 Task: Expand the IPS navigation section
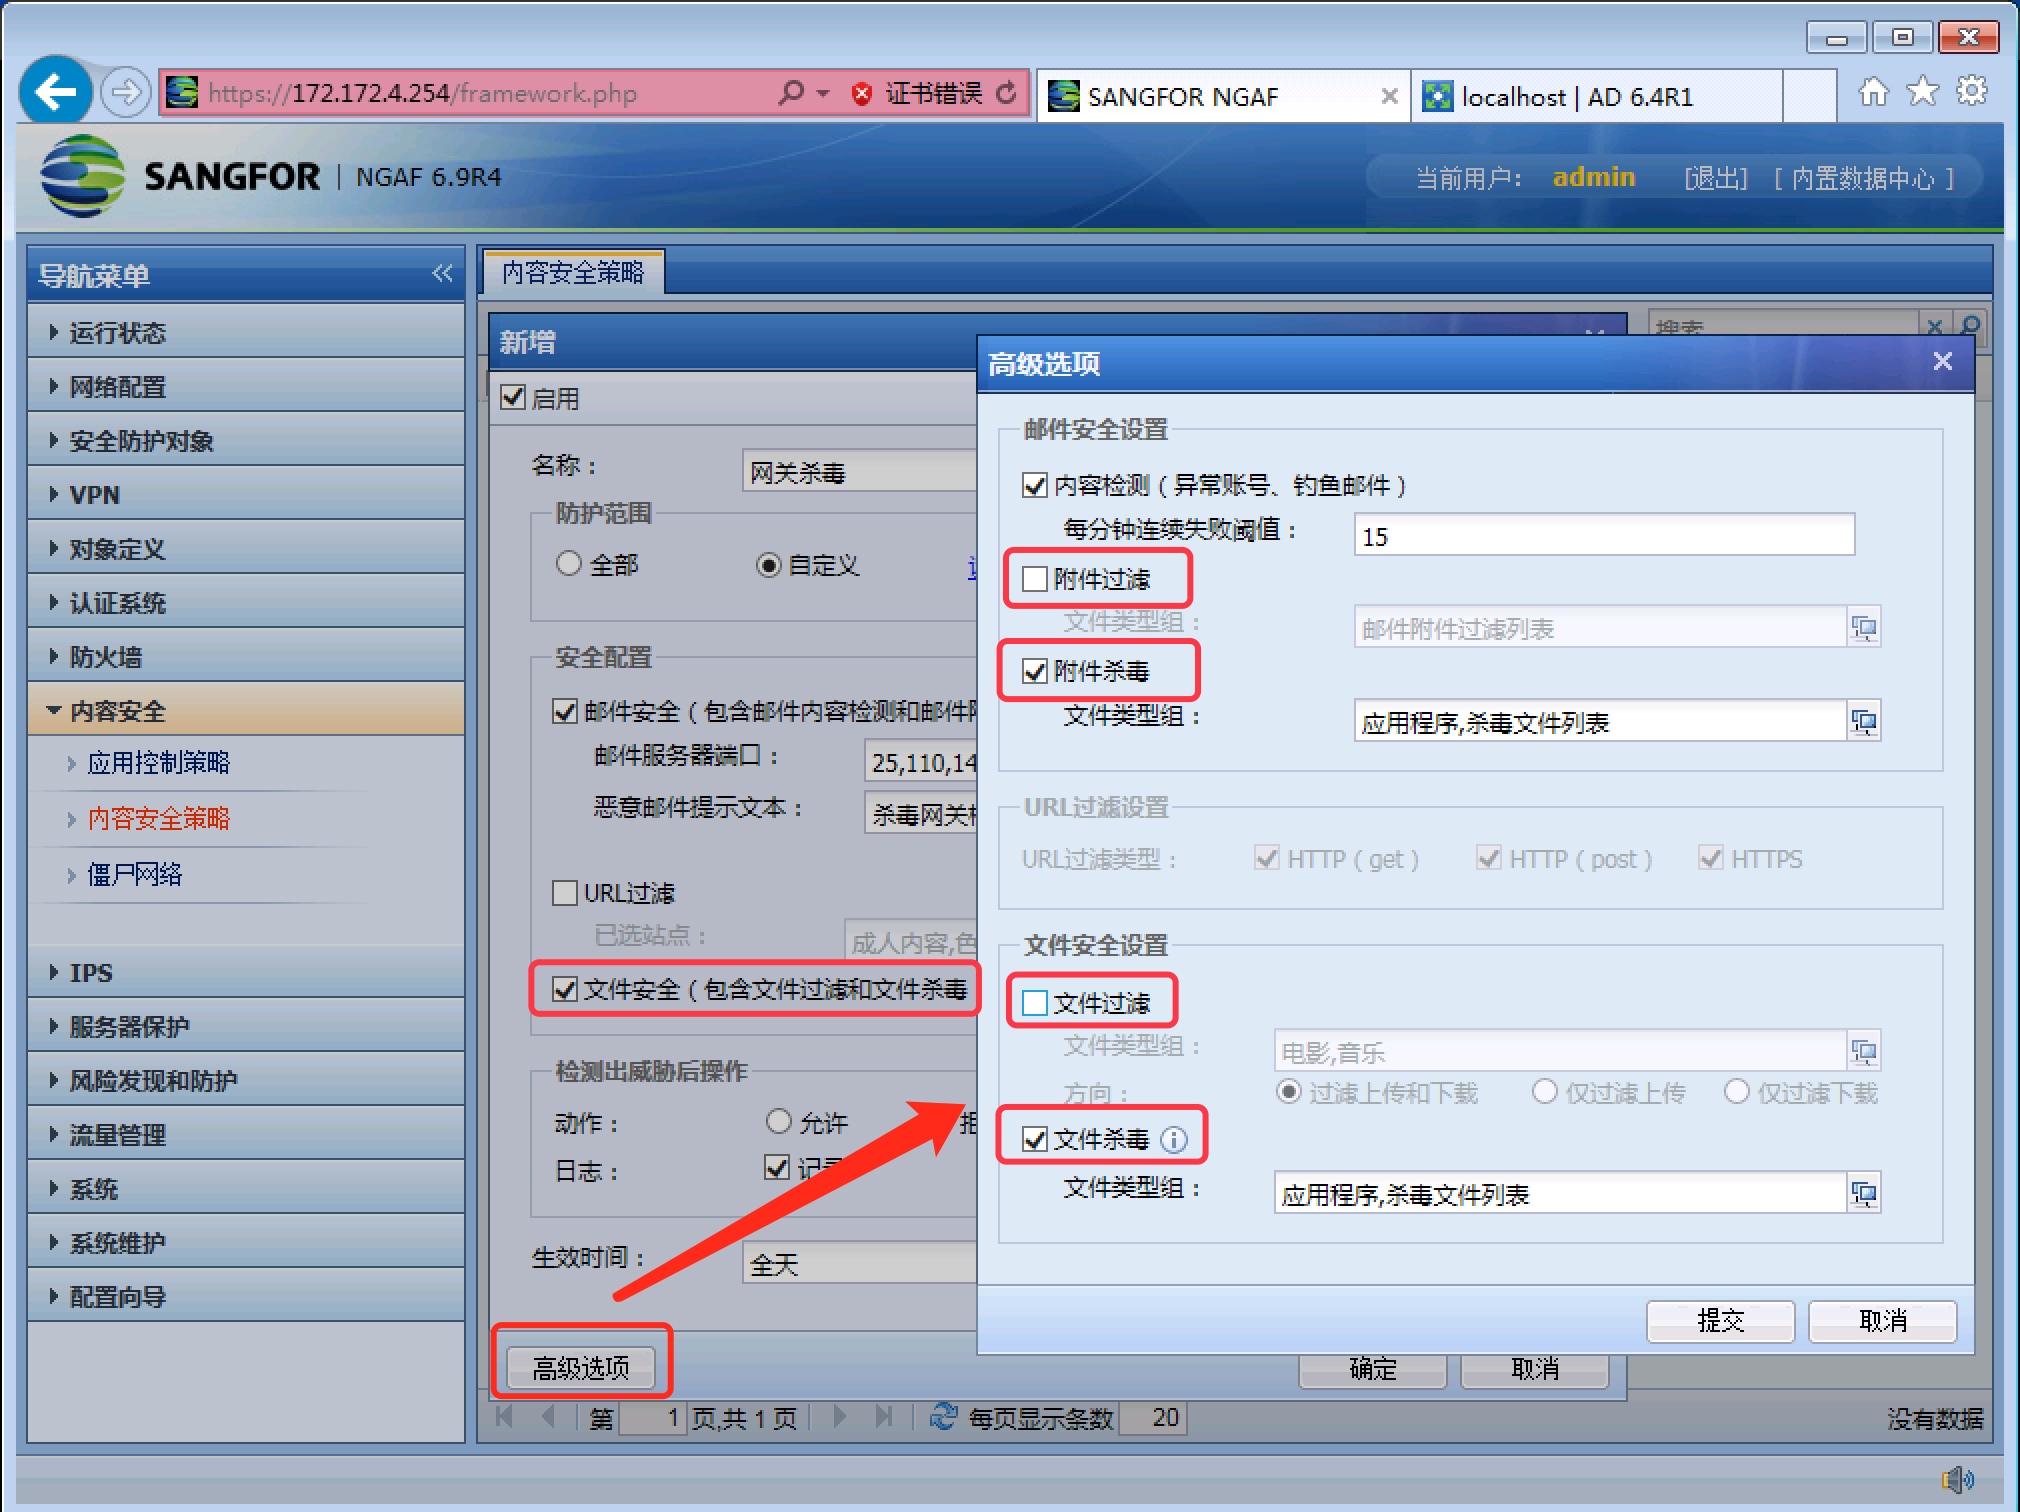pos(90,973)
